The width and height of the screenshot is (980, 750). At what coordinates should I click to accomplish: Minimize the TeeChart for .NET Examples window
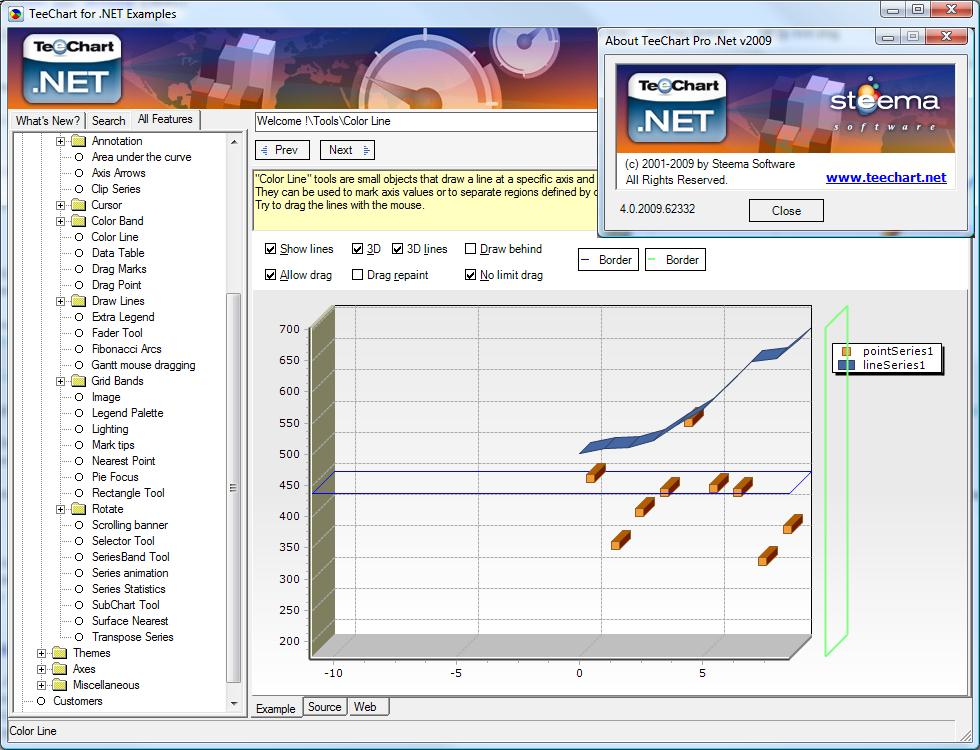[x=892, y=9]
